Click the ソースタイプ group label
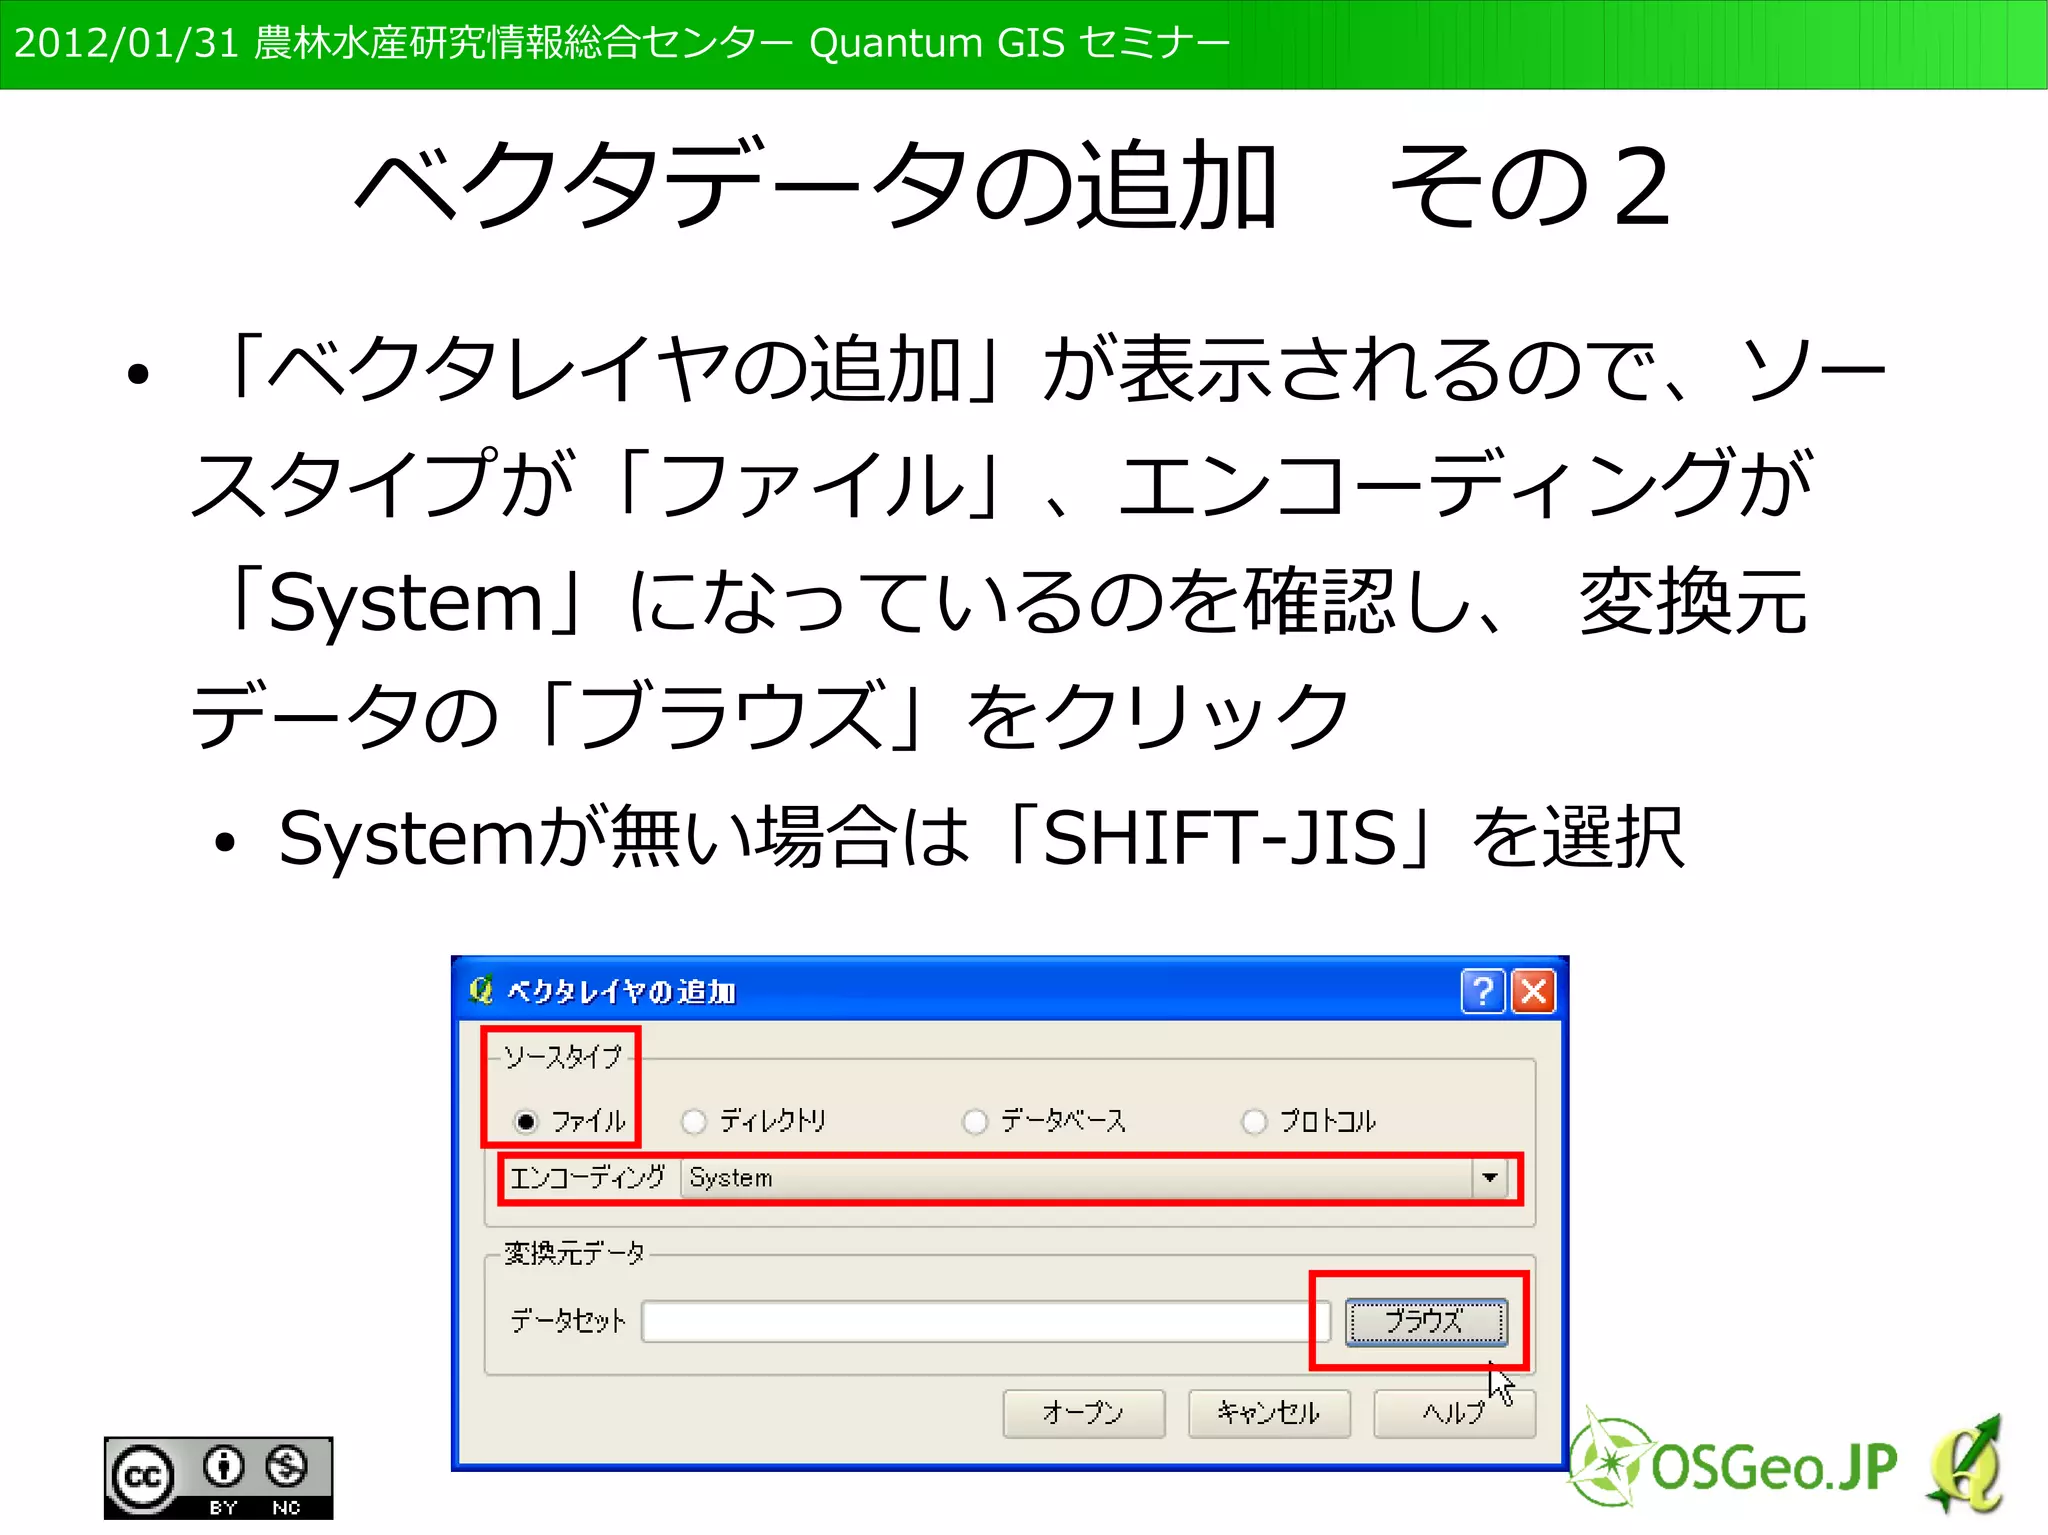The width and height of the screenshot is (2048, 1535). [562, 1057]
